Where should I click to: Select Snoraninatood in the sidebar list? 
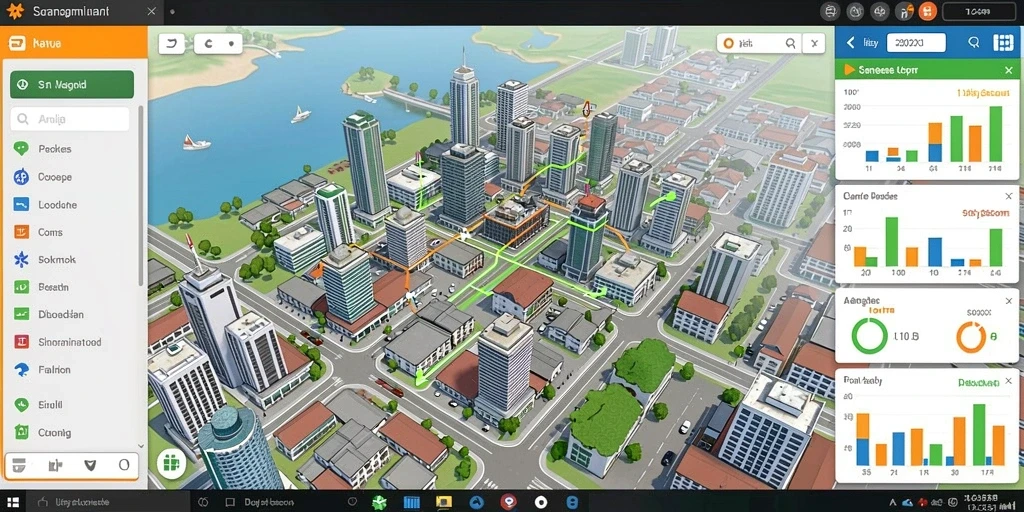click(57, 342)
